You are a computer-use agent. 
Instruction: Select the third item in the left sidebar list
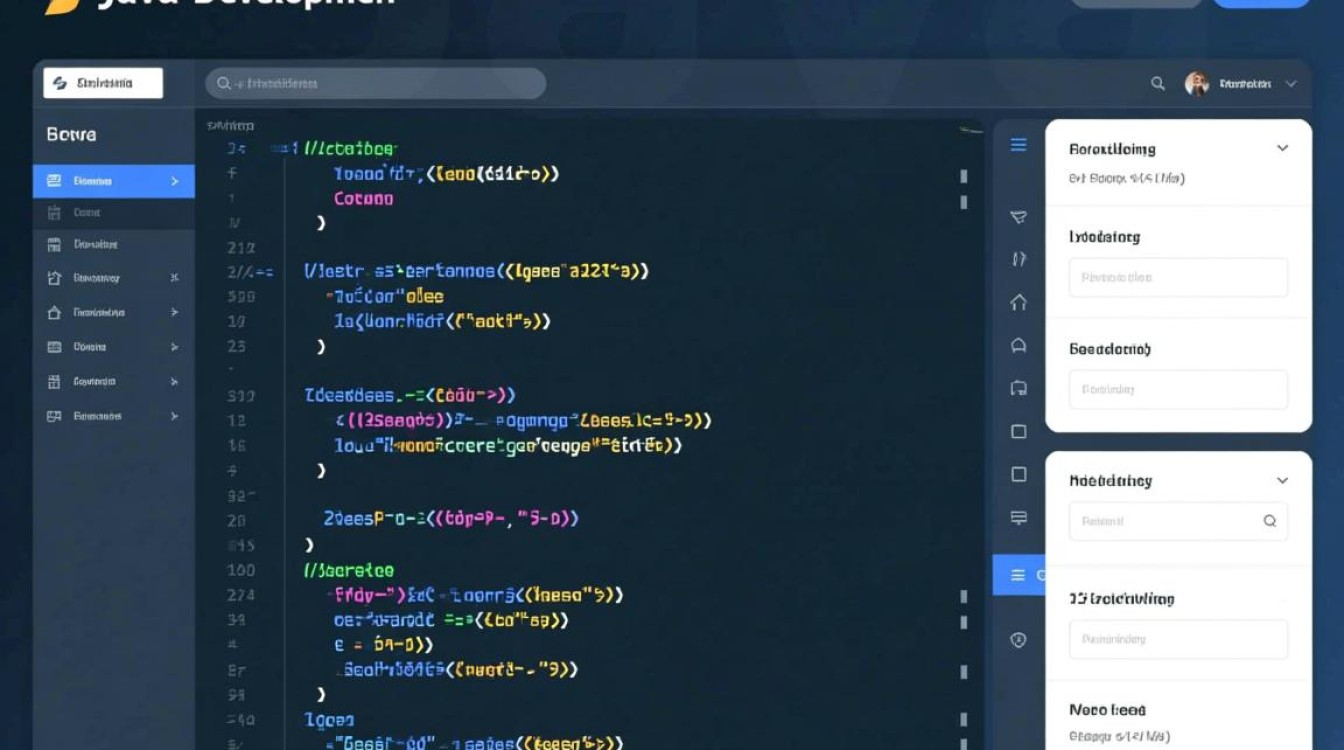click(x=95, y=244)
